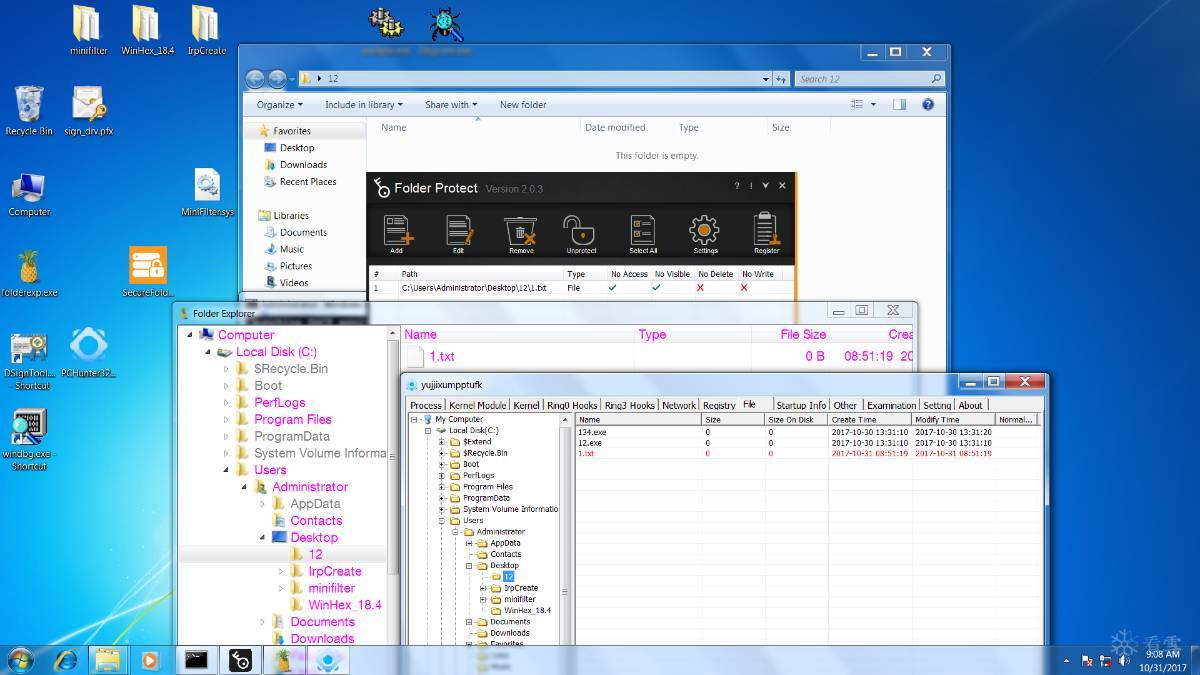Screen dimensions: 1200x675
Task: Toggle No Delete cross for 1.txt row
Action: 700,288
